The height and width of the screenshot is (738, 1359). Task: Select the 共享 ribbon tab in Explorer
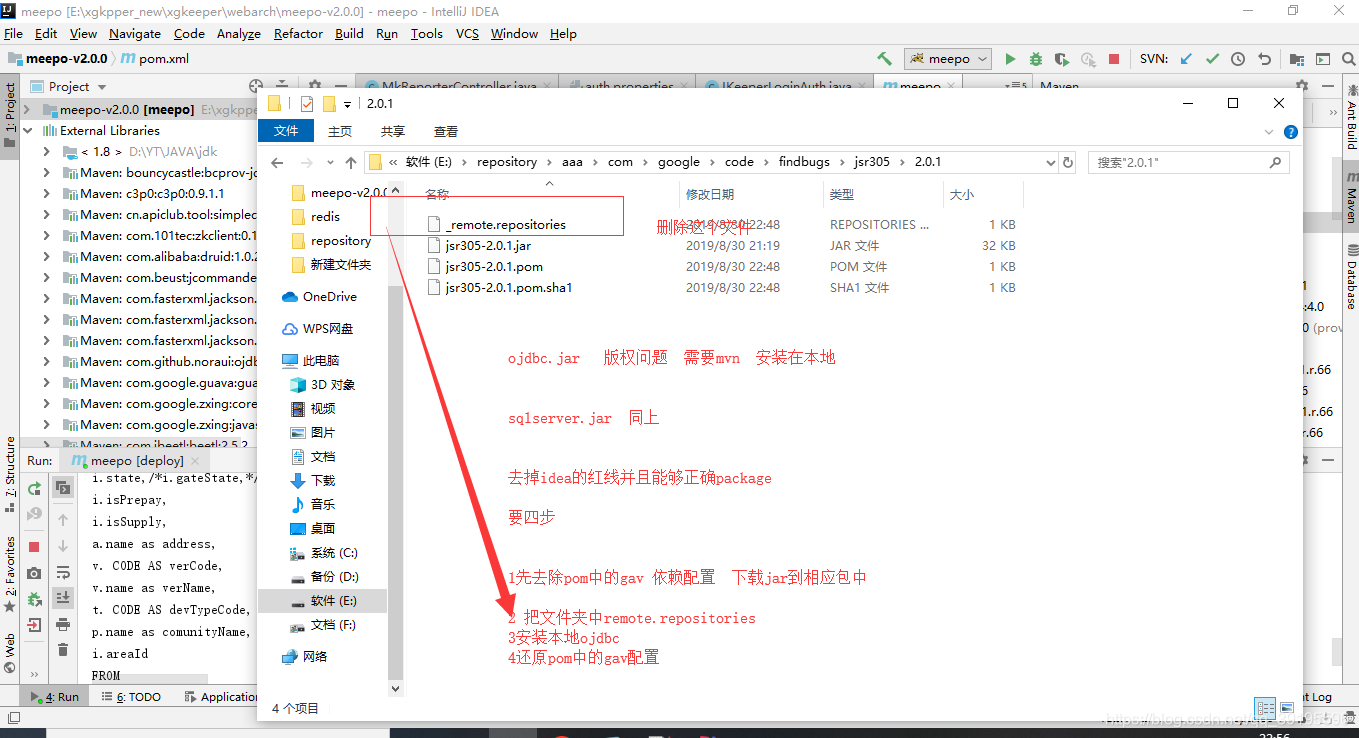click(x=393, y=131)
